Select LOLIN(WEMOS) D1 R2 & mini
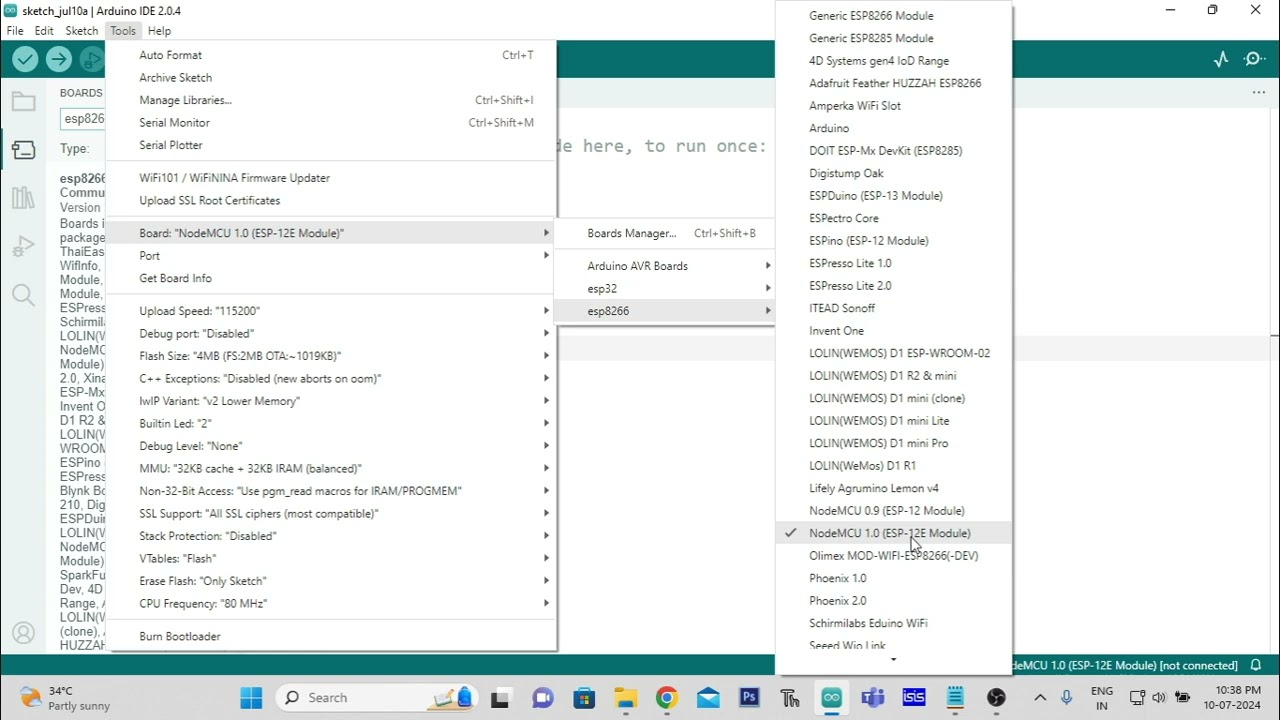The width and height of the screenshot is (1280, 720). point(894,376)
